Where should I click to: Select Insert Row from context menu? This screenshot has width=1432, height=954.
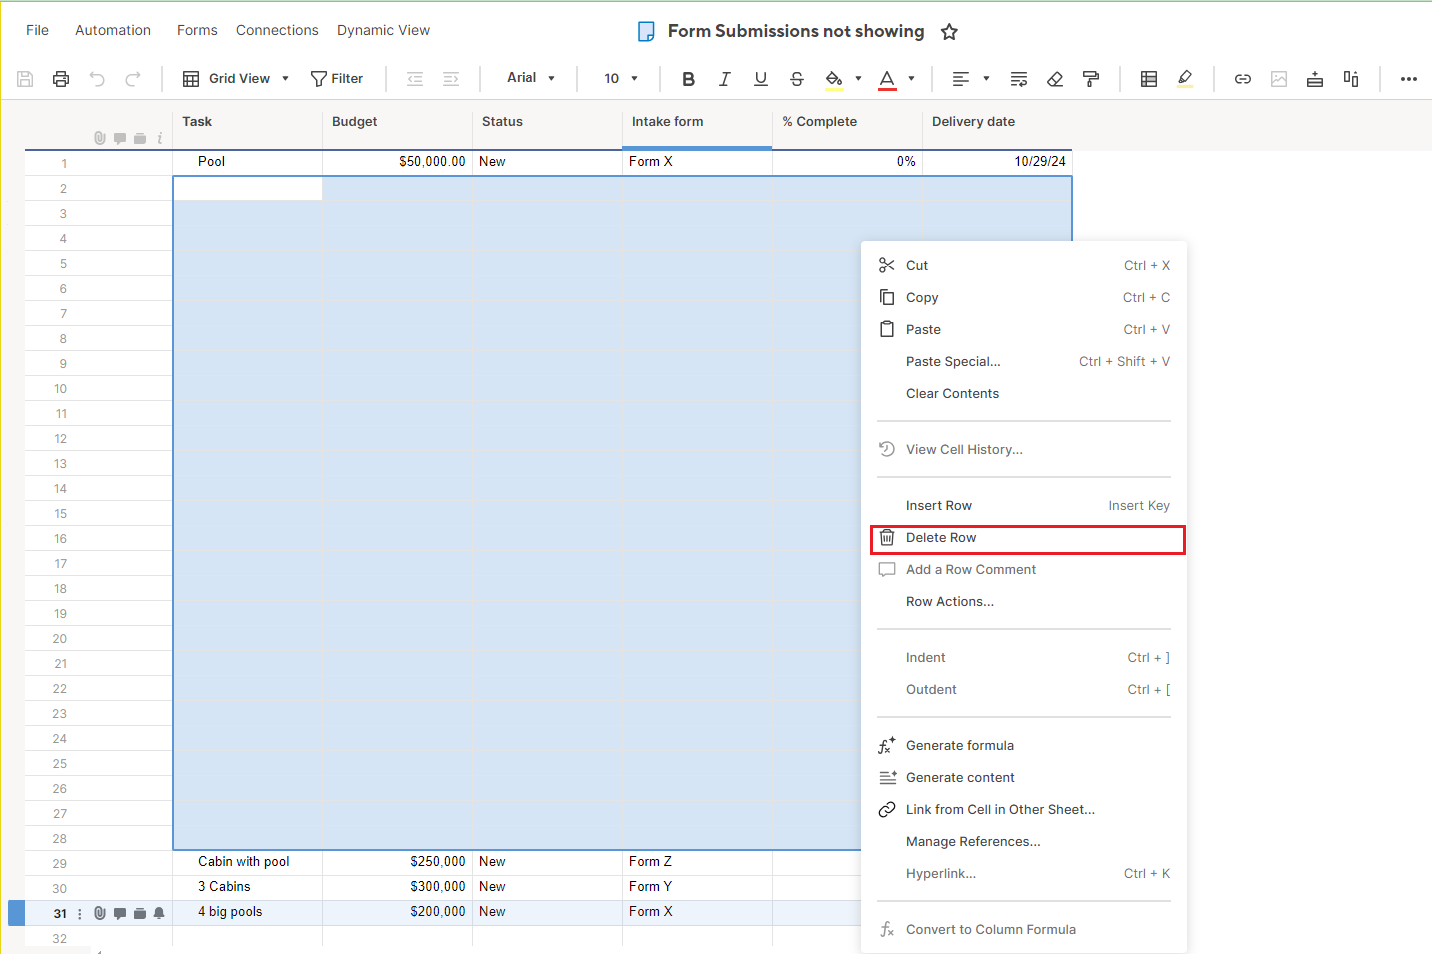[1024, 506]
